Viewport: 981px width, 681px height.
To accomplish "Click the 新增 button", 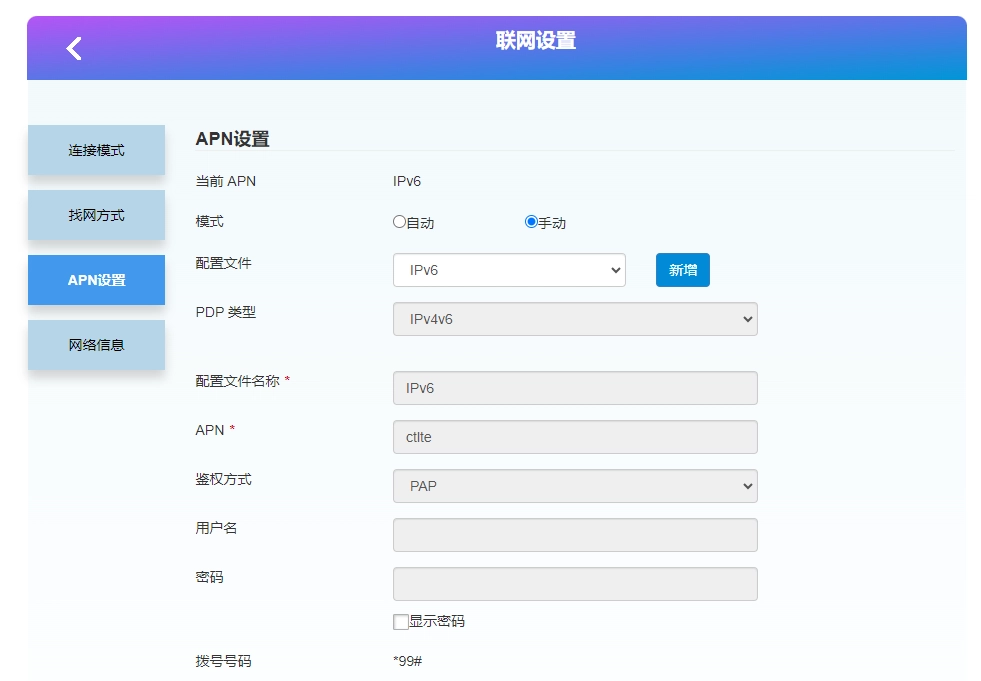I will coord(683,269).
